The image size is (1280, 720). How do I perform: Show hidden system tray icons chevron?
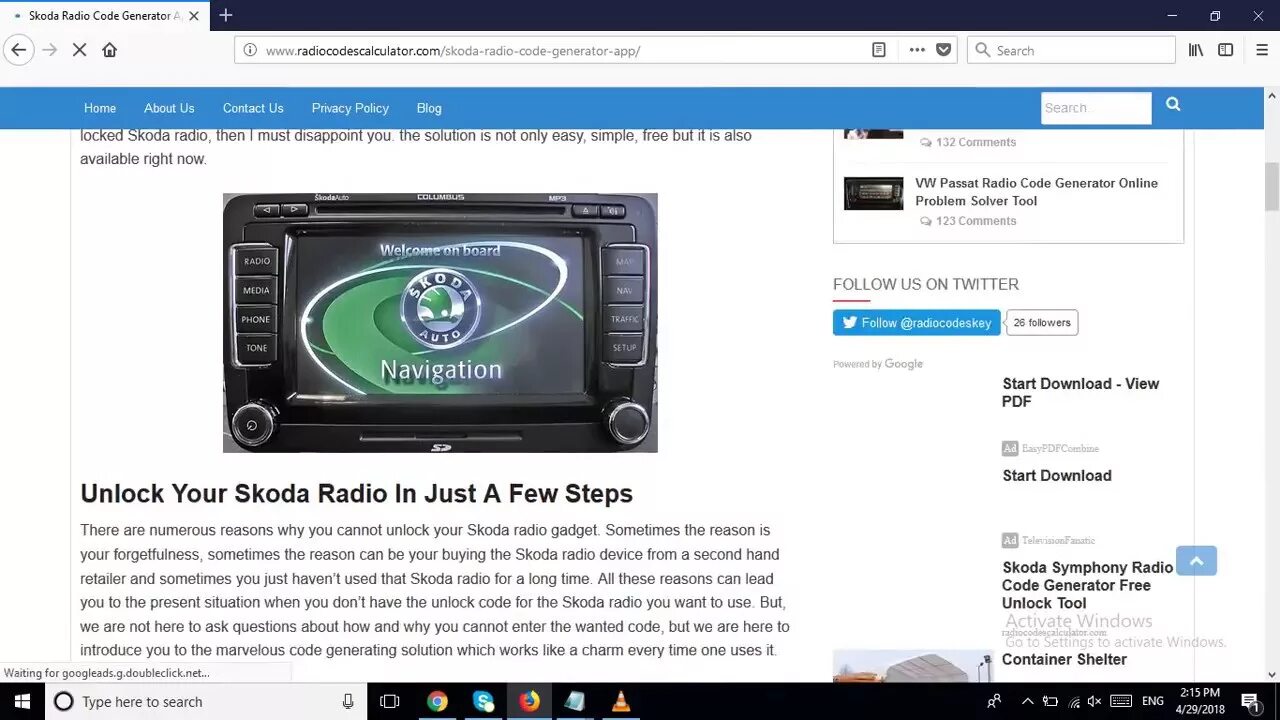pos(1027,701)
